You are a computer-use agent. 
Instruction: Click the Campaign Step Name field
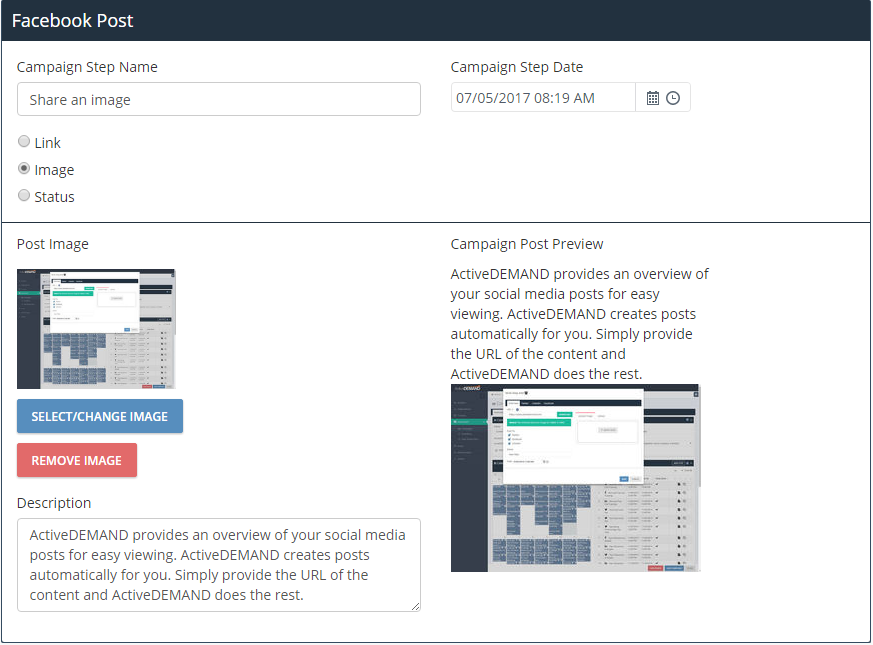point(219,99)
